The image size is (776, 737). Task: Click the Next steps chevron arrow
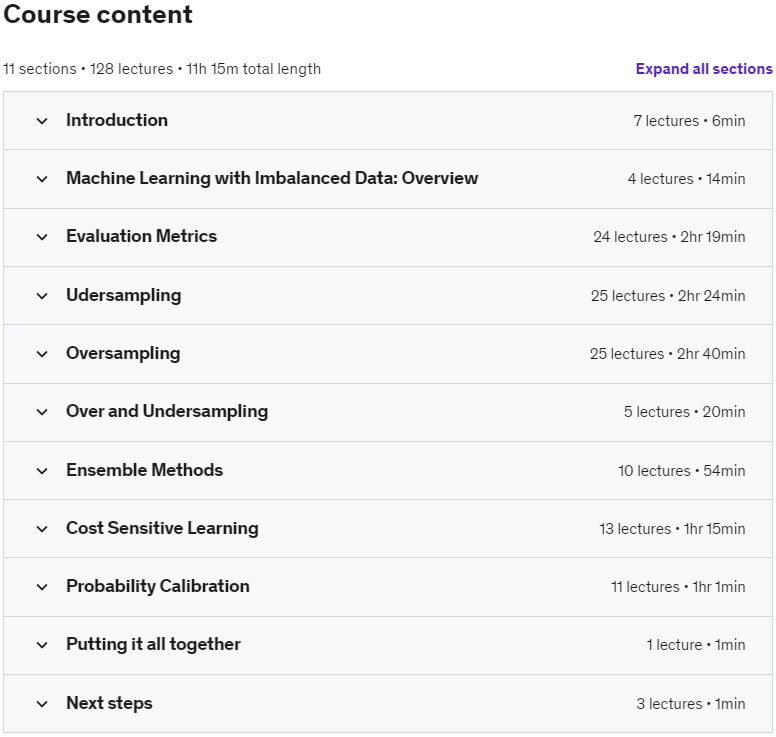click(x=42, y=704)
